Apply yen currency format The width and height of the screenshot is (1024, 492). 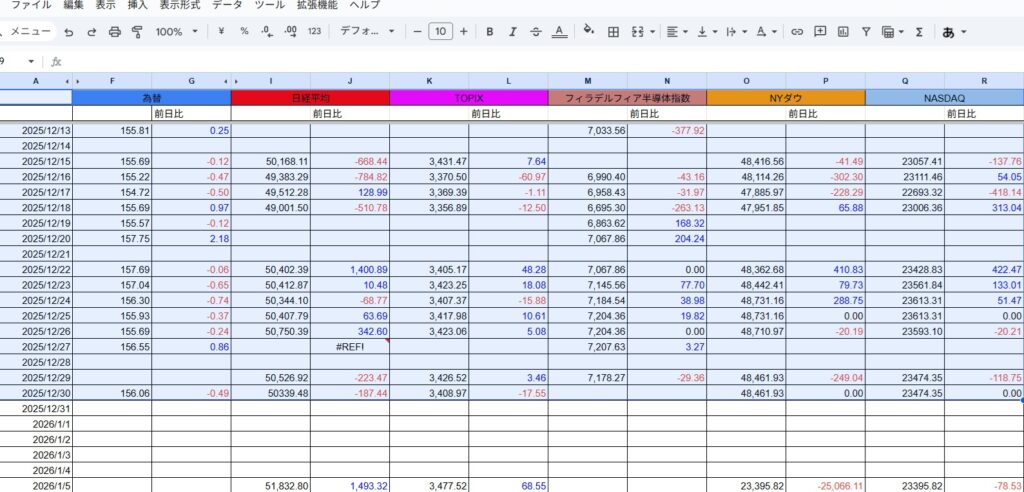coord(220,32)
